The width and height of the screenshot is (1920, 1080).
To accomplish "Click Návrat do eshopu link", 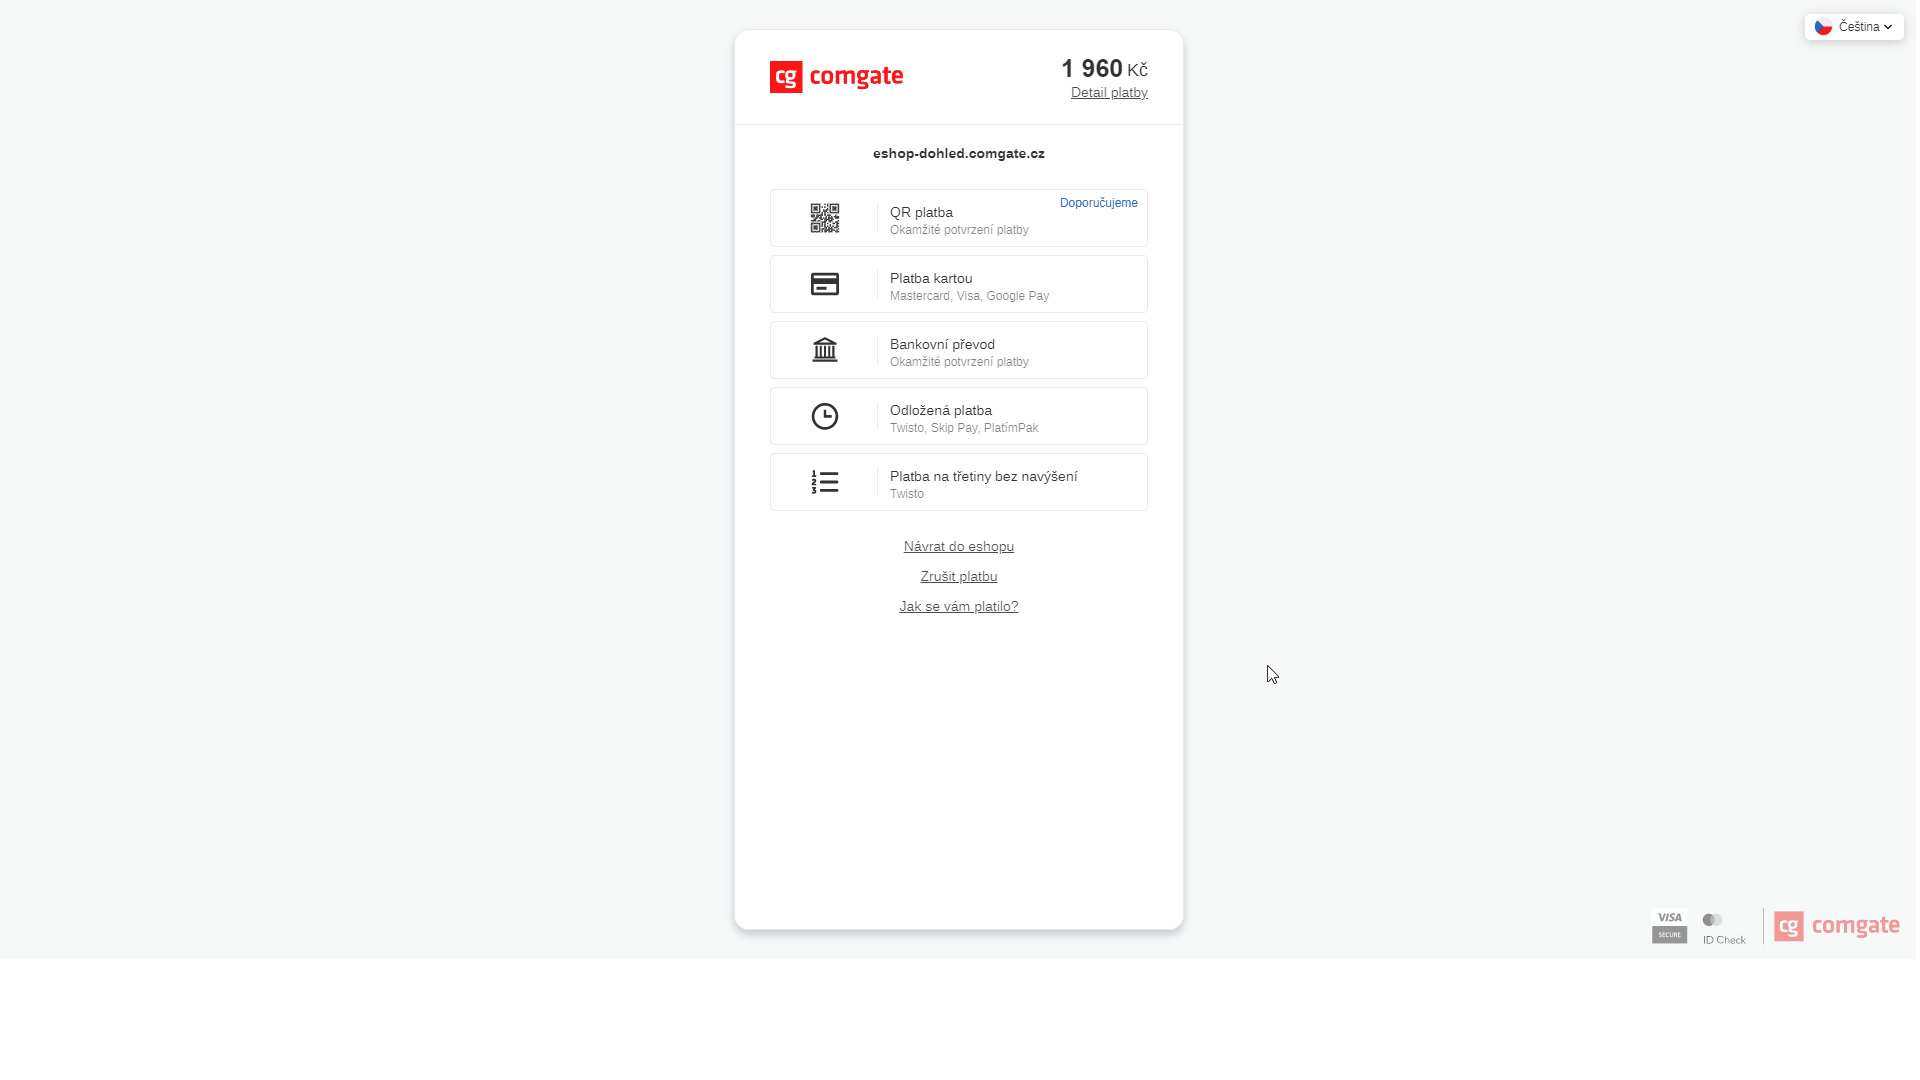I will coord(958,546).
